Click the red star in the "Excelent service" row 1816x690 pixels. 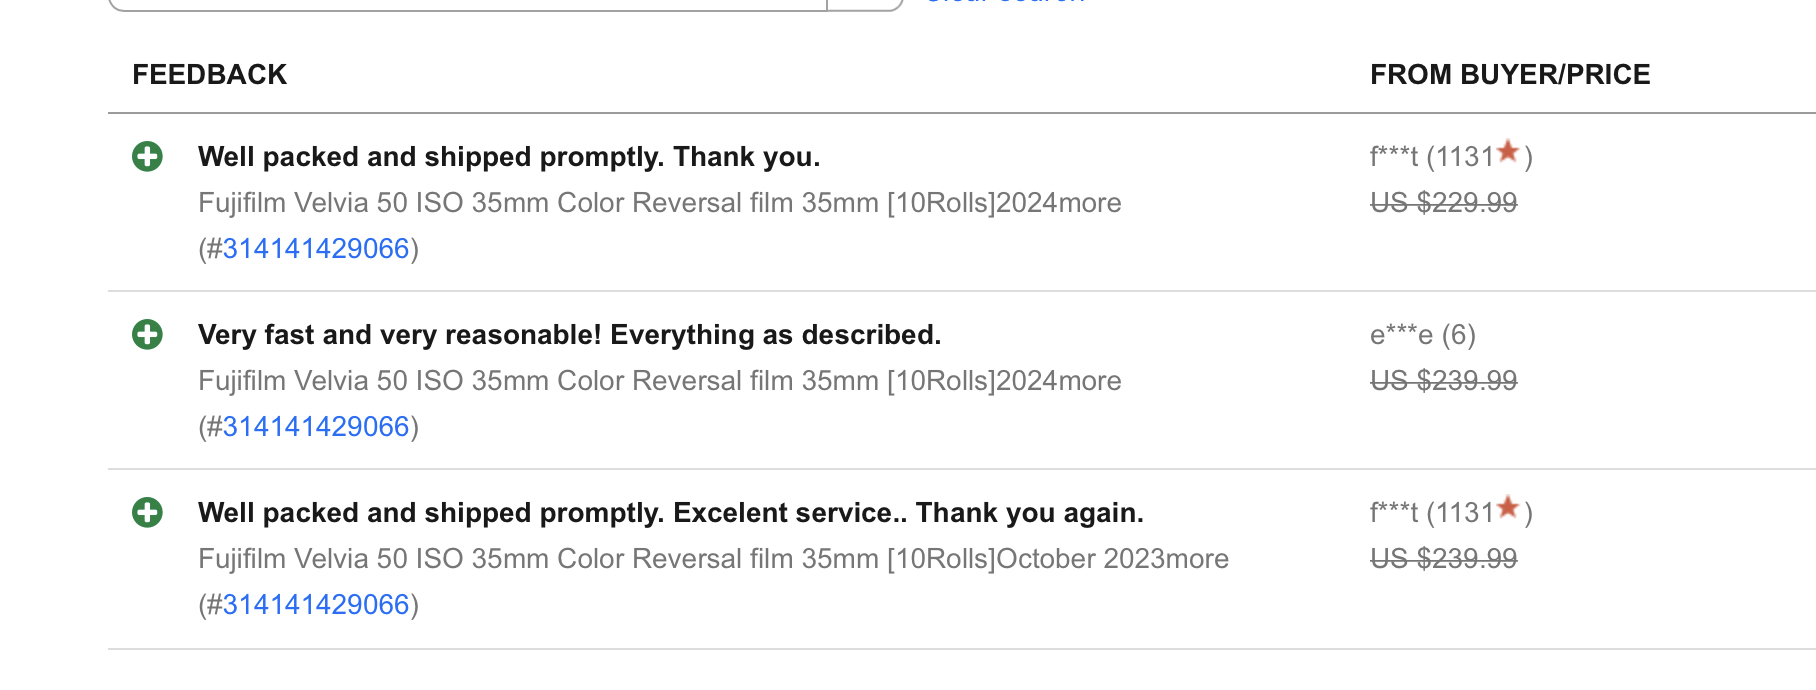tap(1508, 508)
